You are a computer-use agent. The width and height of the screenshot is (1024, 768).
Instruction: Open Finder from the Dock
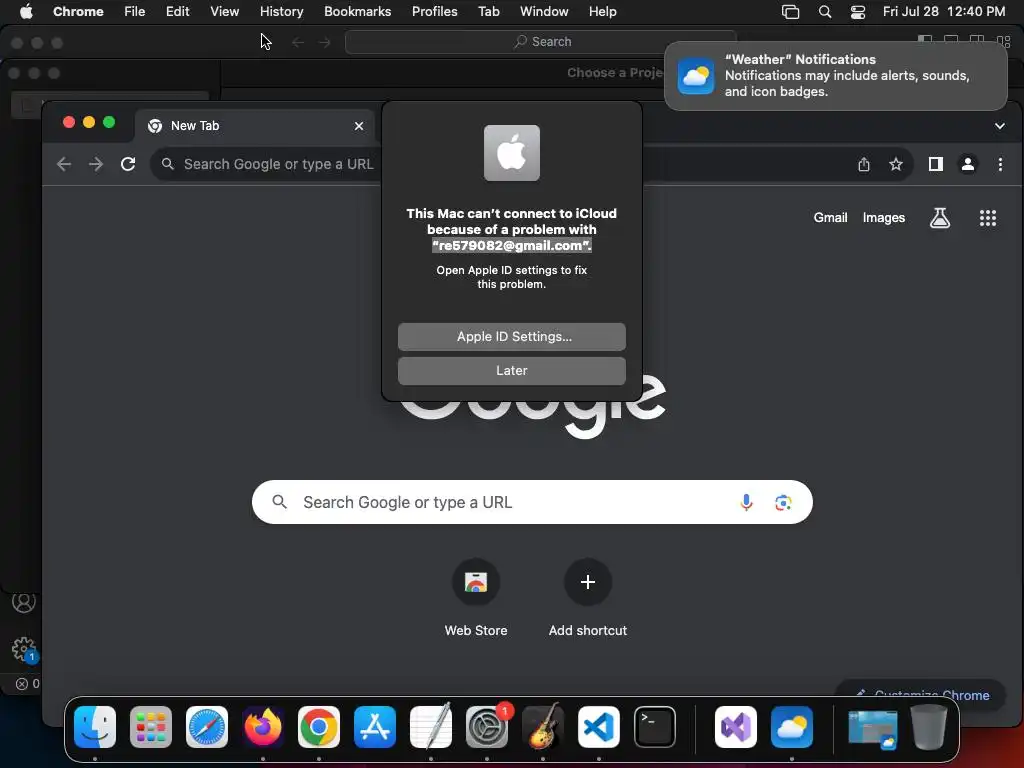pos(95,727)
